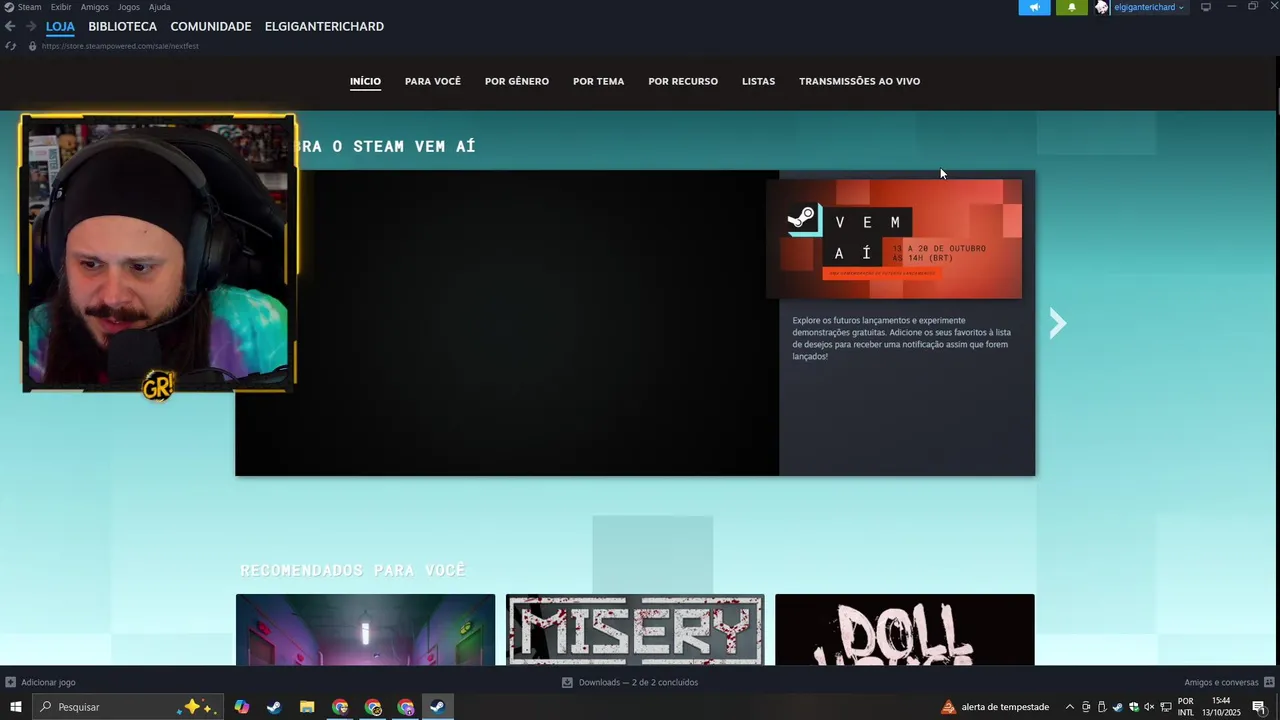Screen dimensions: 1280x720
Task: Open the first Chrome taskbar icon
Action: (x=340, y=707)
